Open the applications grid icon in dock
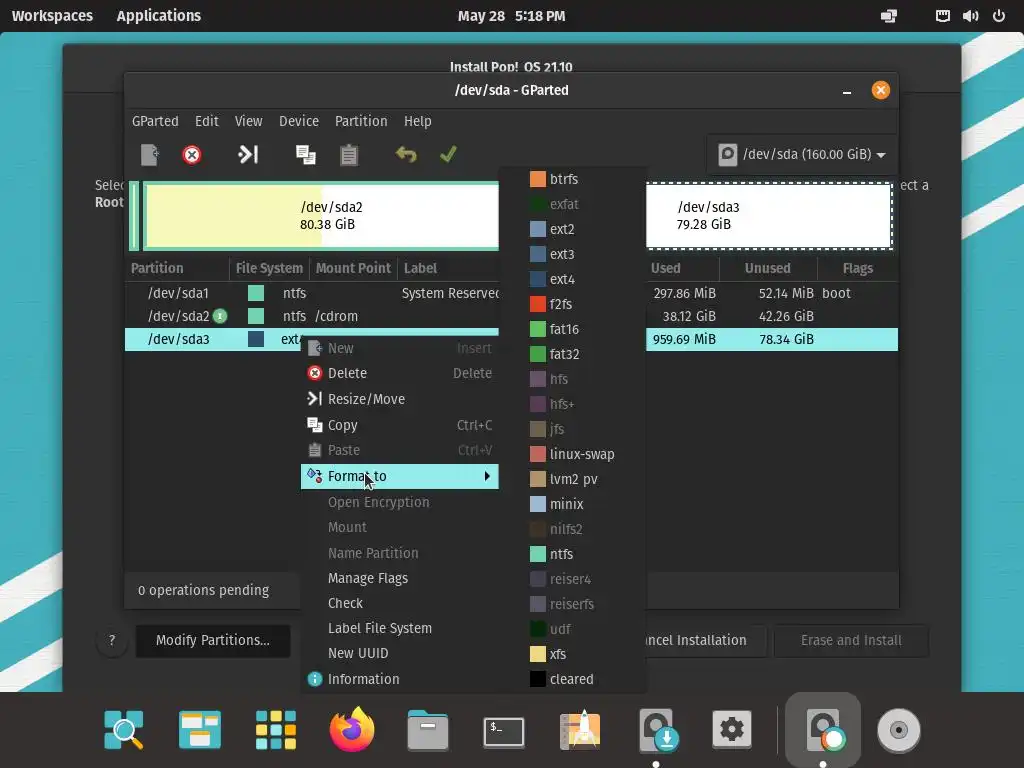The image size is (1024, 768). 276,729
